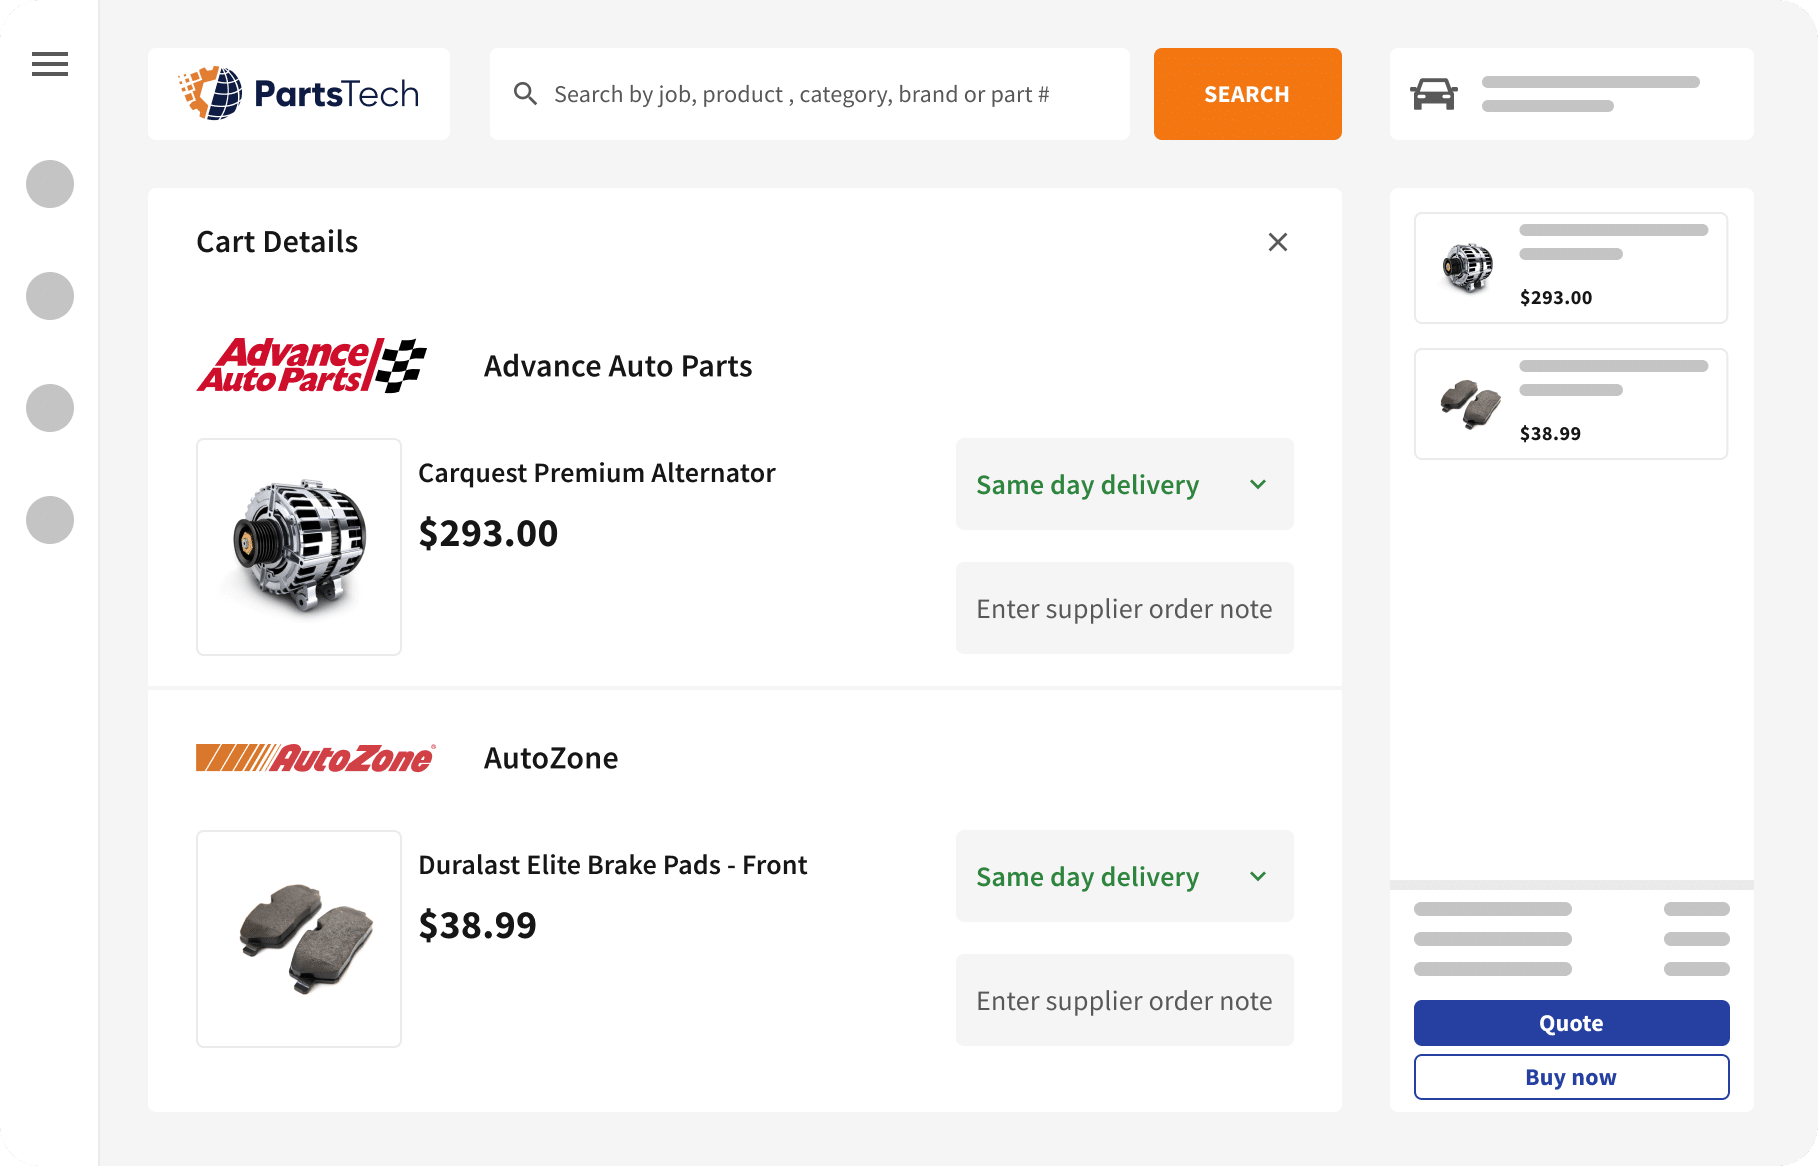Screen dimensions: 1818x1166
Task: Click the orange SEARCH button
Action: coord(1248,94)
